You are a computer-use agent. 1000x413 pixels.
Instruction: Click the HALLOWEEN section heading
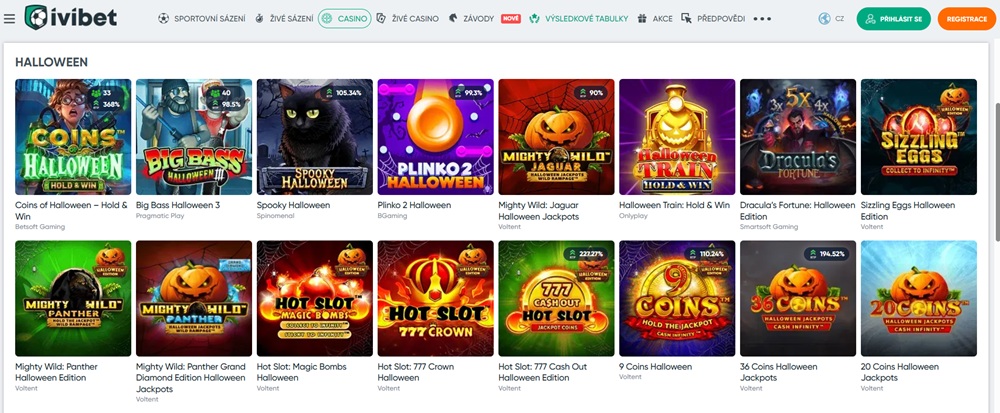[x=52, y=62]
